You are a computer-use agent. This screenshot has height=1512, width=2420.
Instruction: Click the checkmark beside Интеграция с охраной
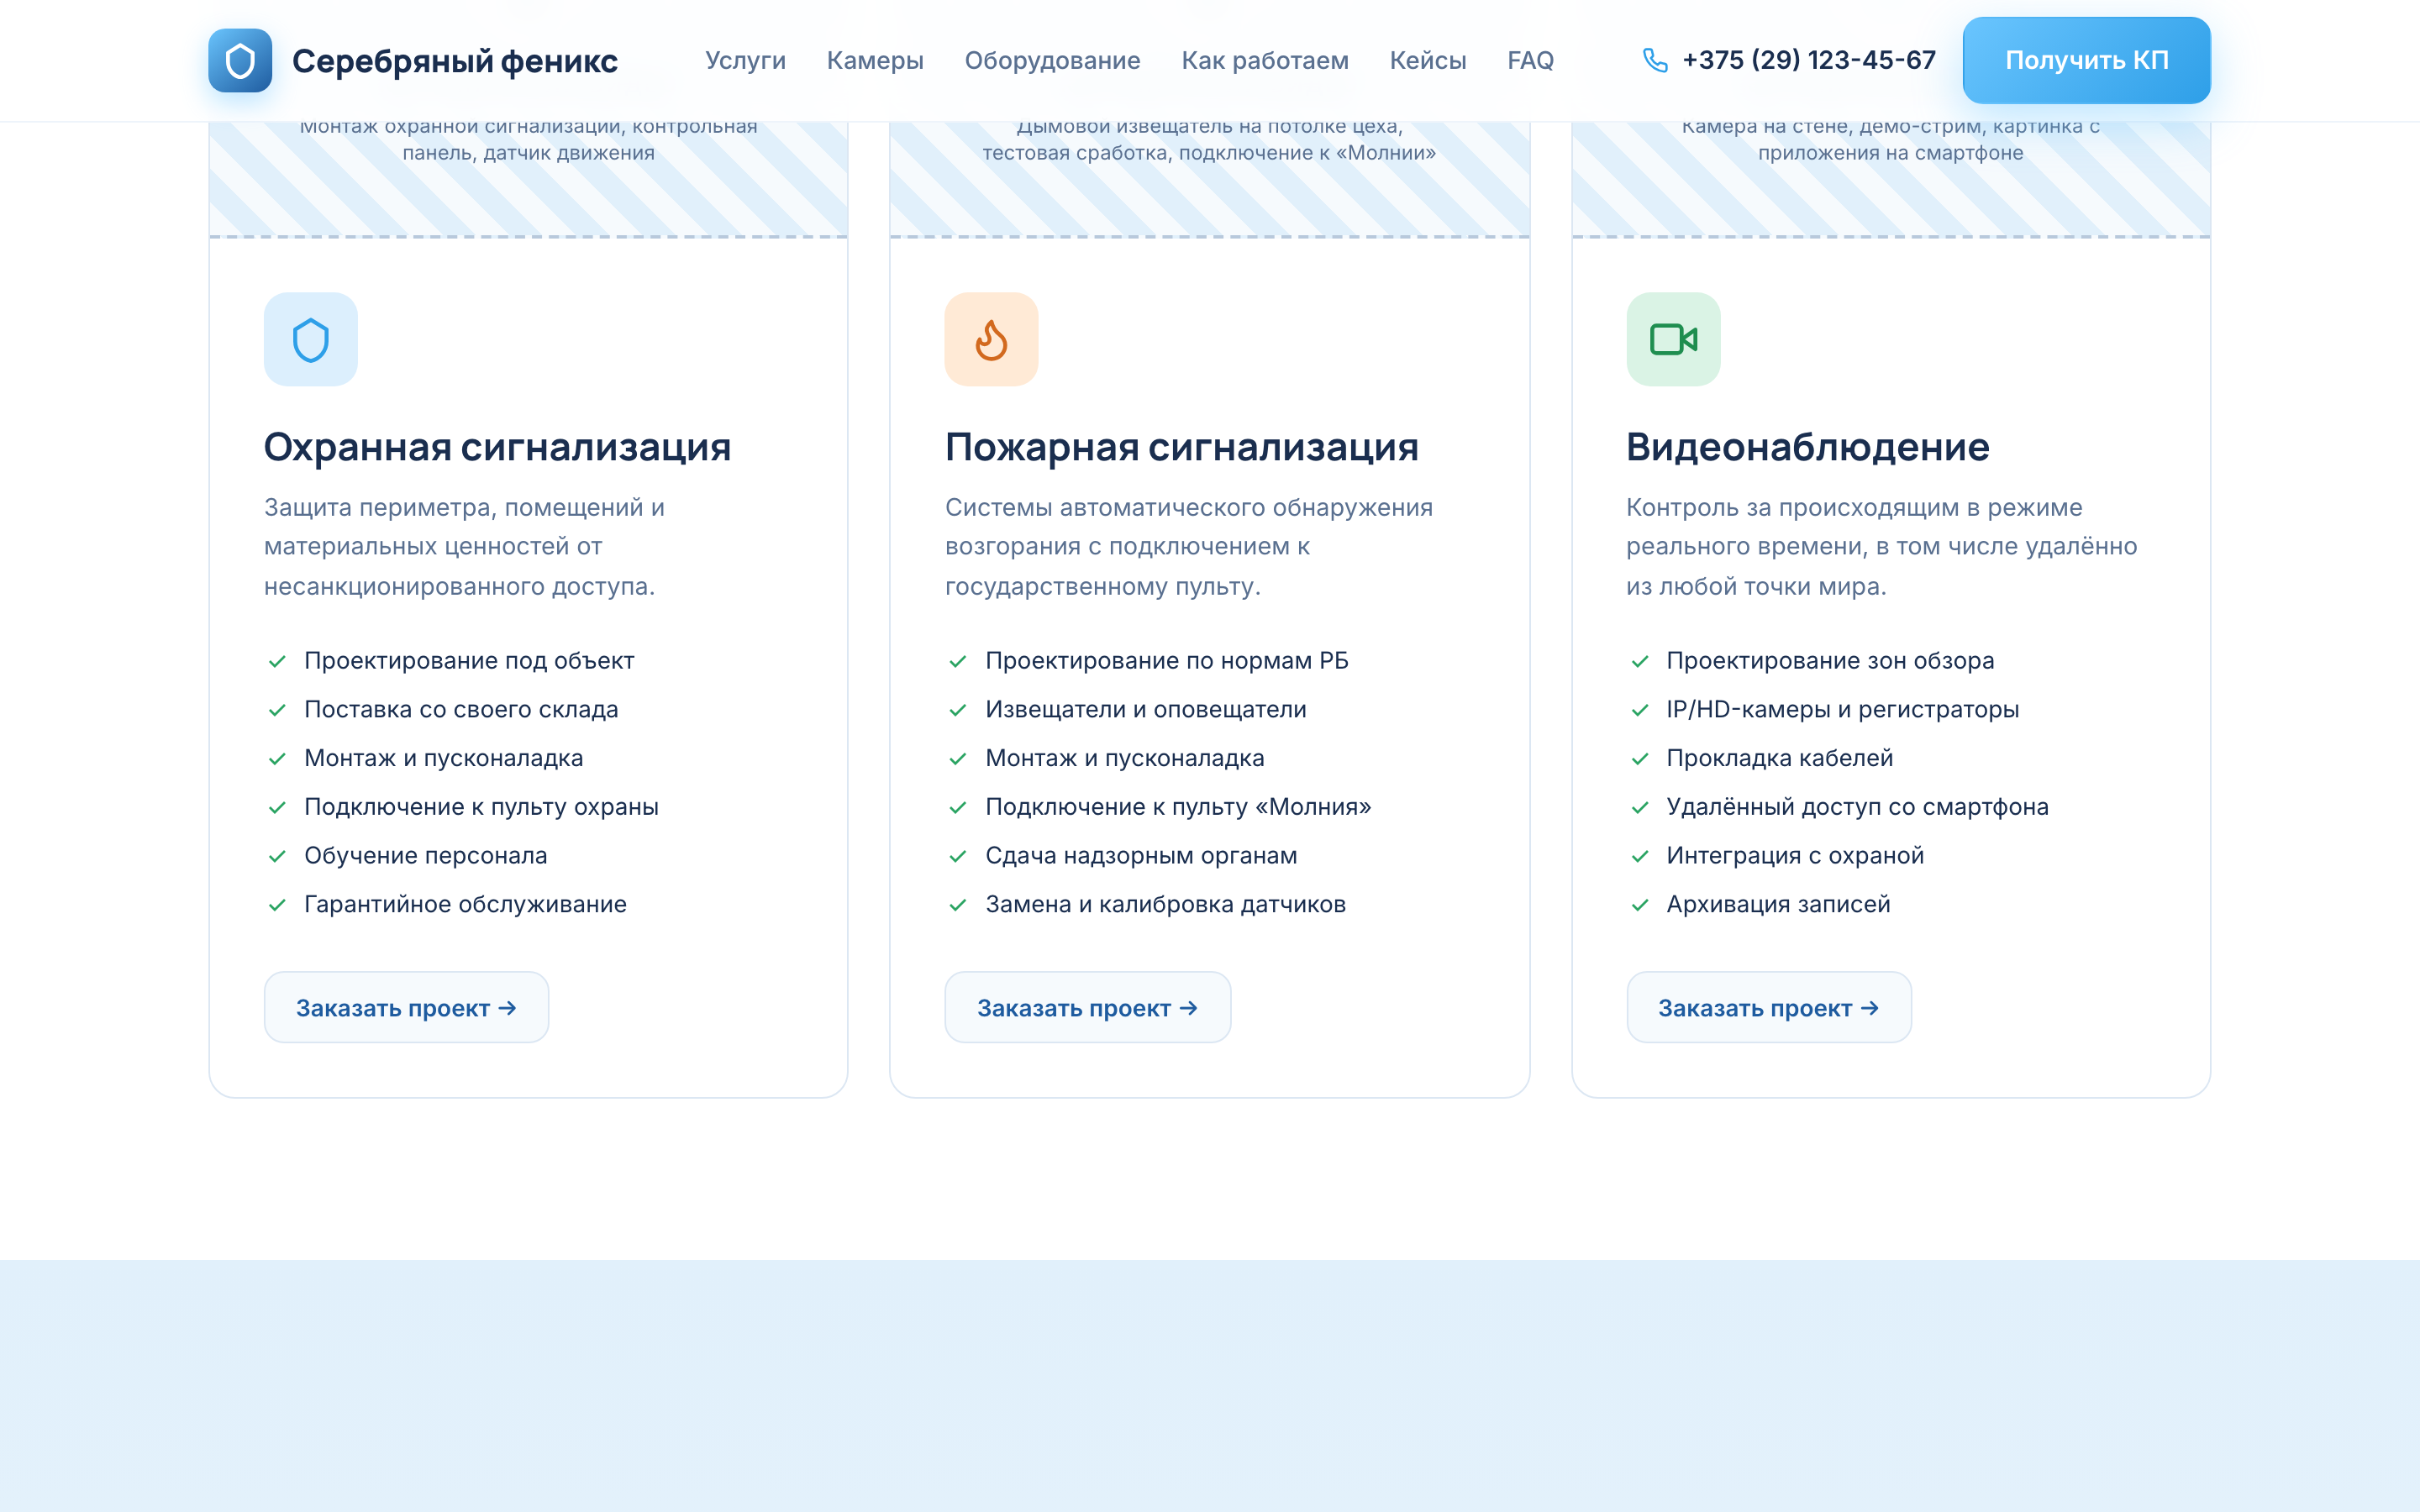[1640, 856]
